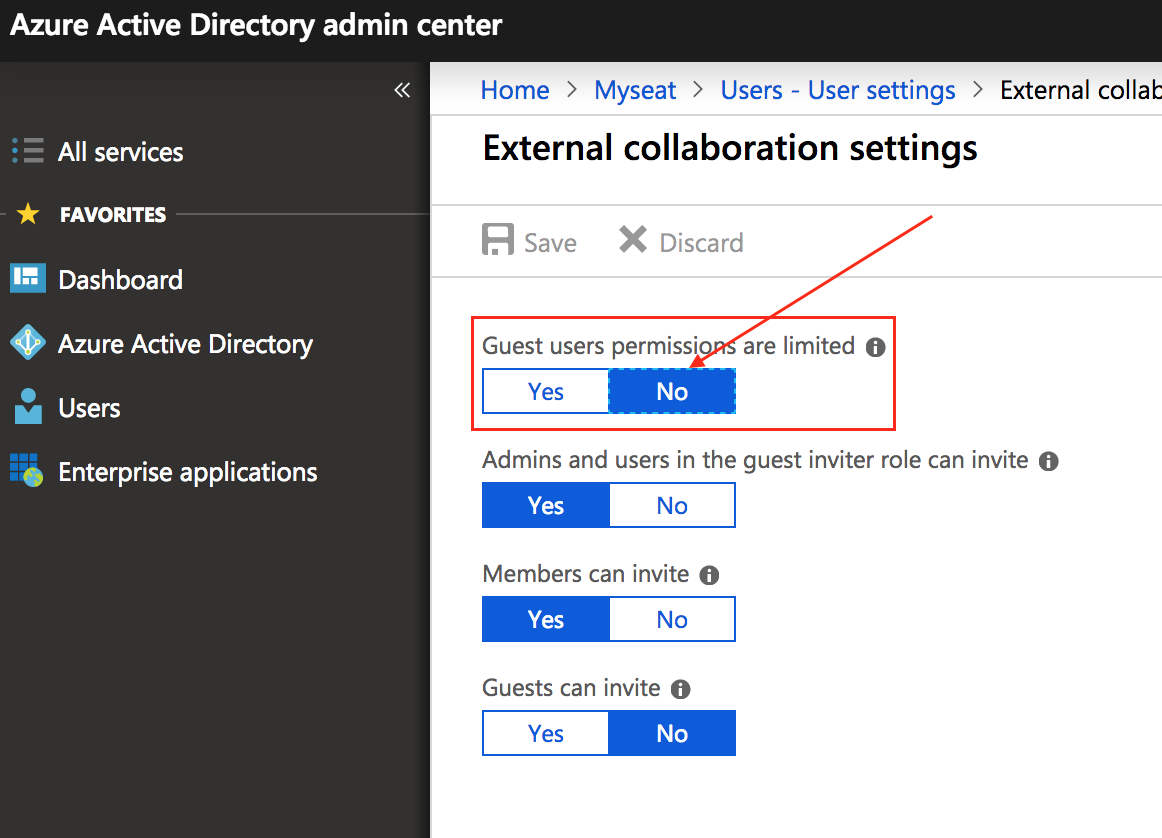Collapse the sidebar with the double chevron

pos(402,90)
